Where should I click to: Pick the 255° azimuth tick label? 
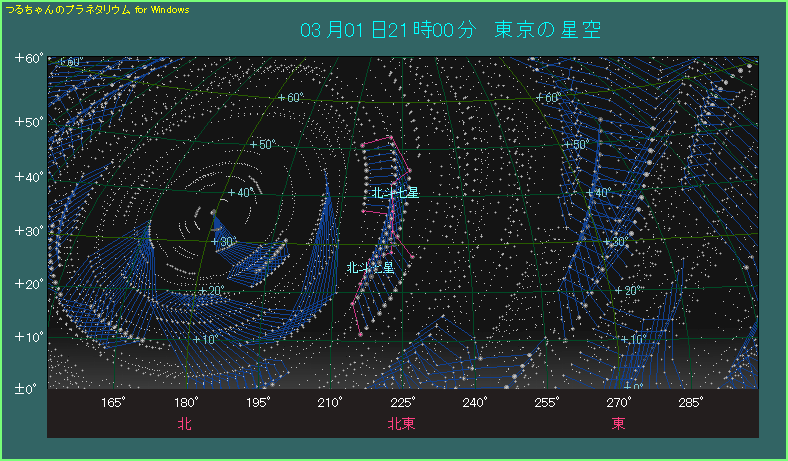[547, 402]
